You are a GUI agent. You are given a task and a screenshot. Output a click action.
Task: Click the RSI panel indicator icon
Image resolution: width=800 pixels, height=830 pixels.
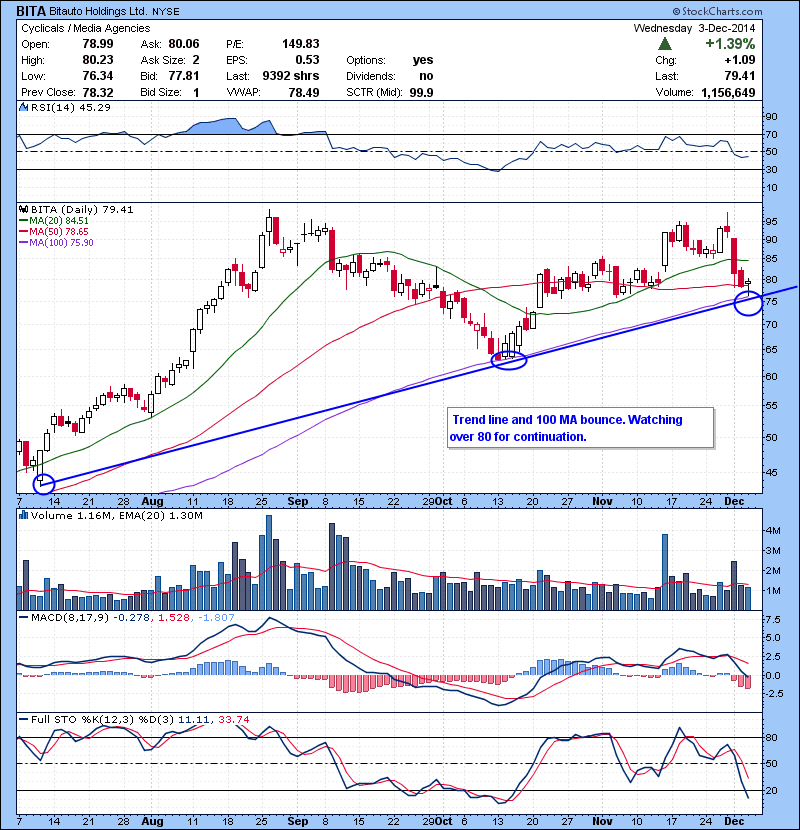(23, 107)
